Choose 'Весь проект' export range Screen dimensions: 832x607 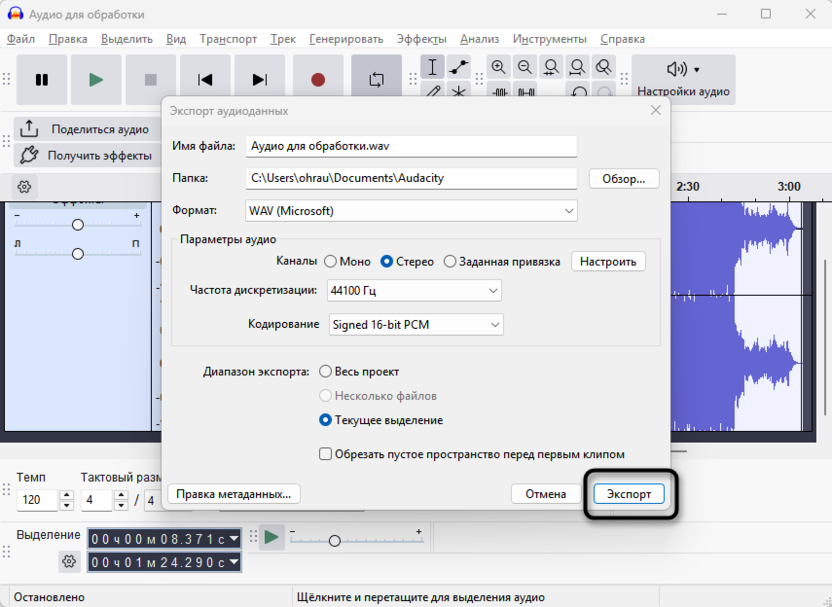tap(325, 372)
